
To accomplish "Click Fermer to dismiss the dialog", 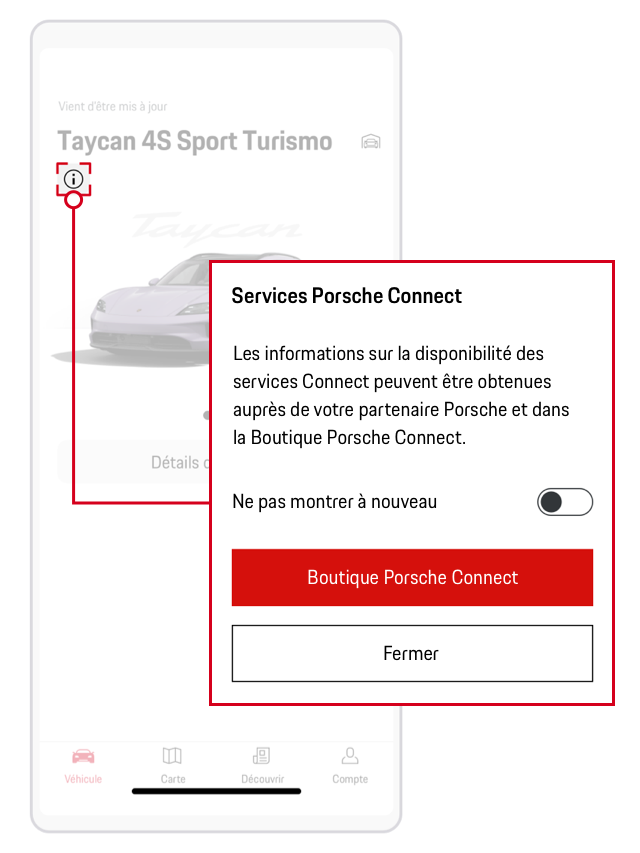I will point(412,654).
